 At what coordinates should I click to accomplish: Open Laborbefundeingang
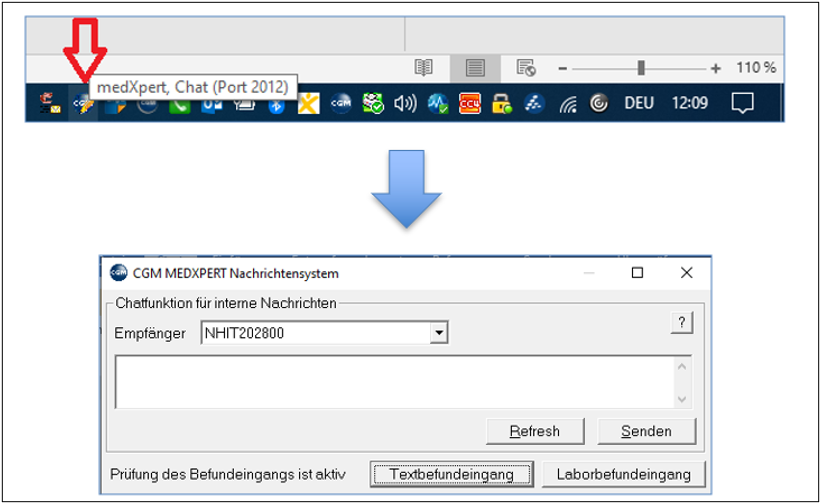[x=623, y=474]
